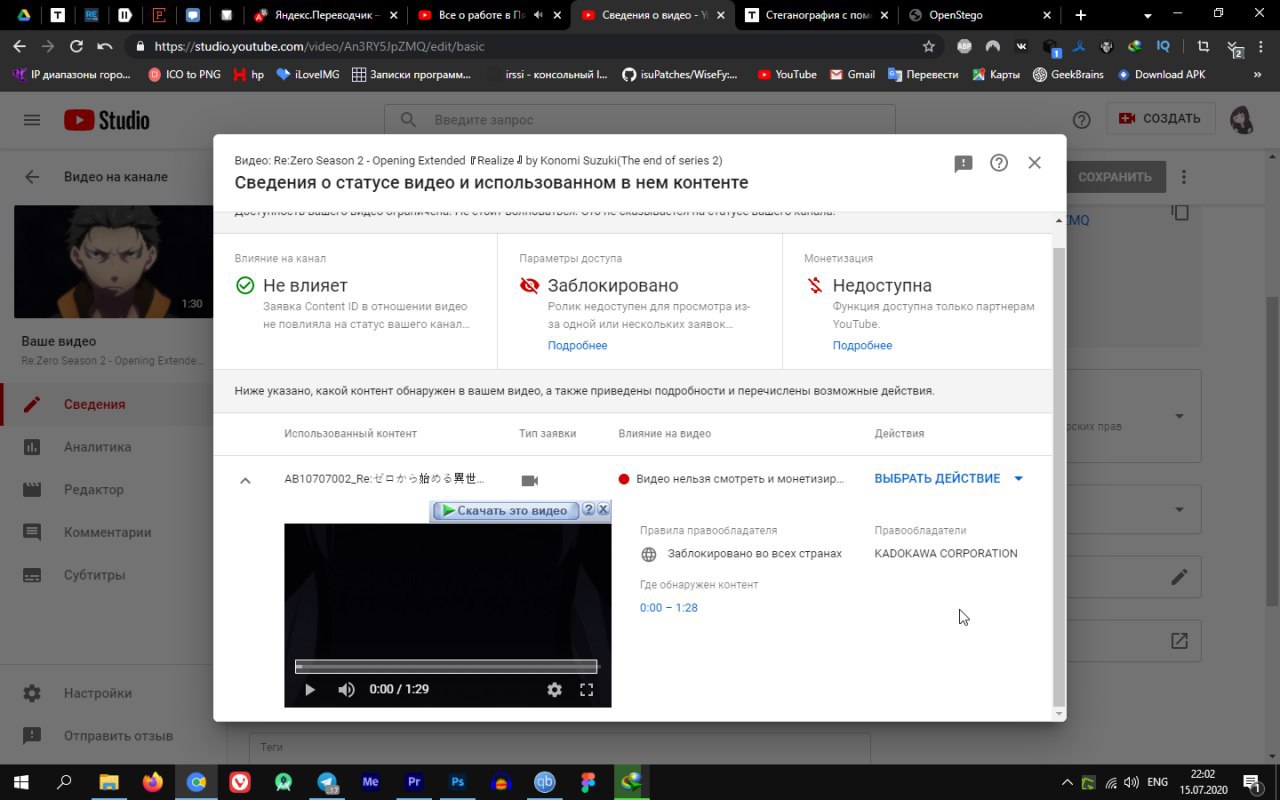The image size is (1280, 800).
Task: Open the Download APK bookmark
Action: (1162, 74)
